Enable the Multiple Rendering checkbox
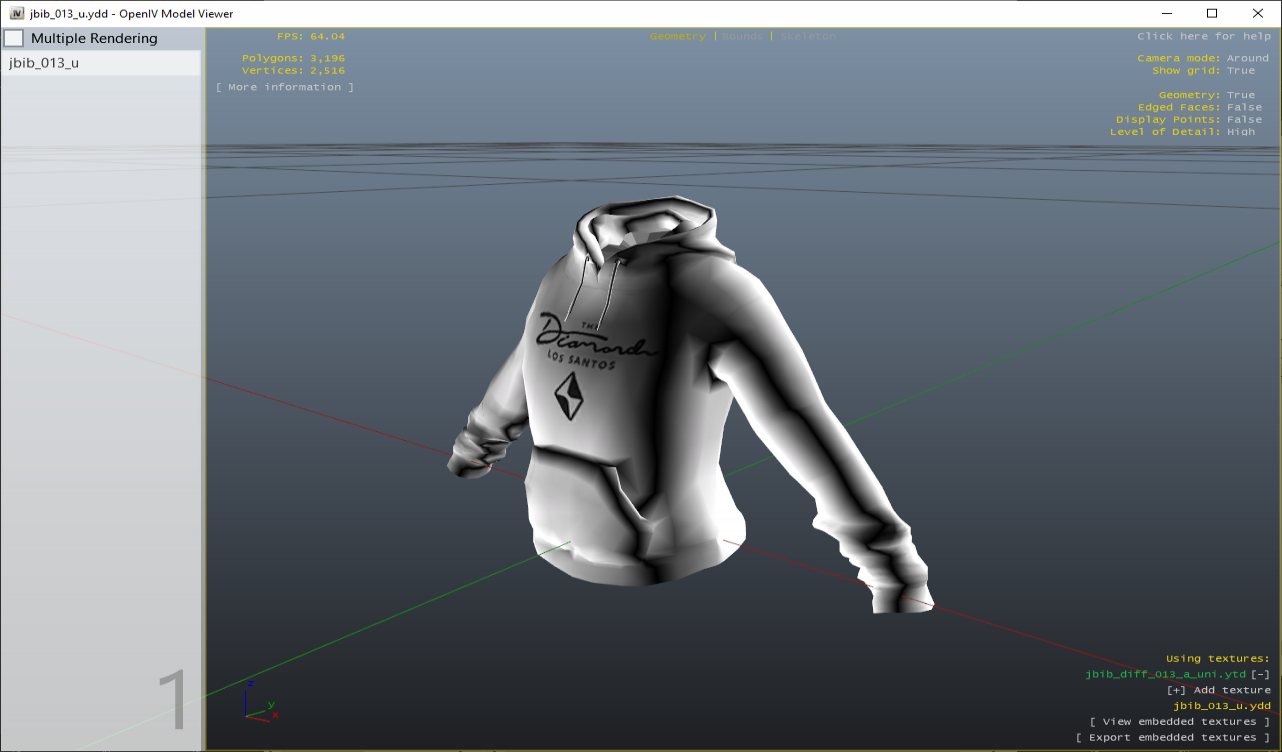The height and width of the screenshot is (752, 1282). pyautogui.click(x=15, y=39)
